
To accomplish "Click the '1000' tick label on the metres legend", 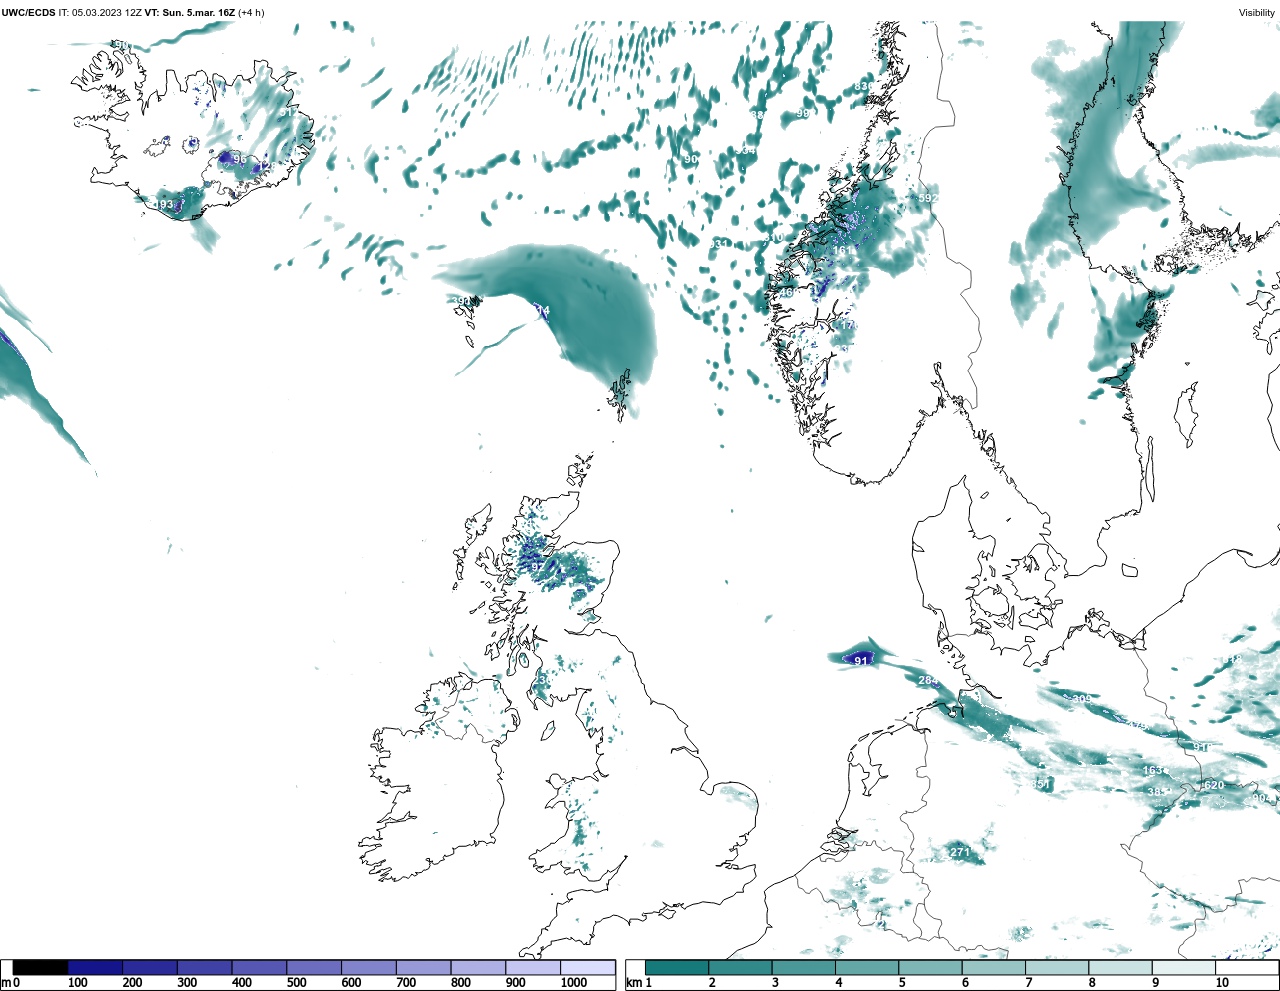I will click(573, 983).
